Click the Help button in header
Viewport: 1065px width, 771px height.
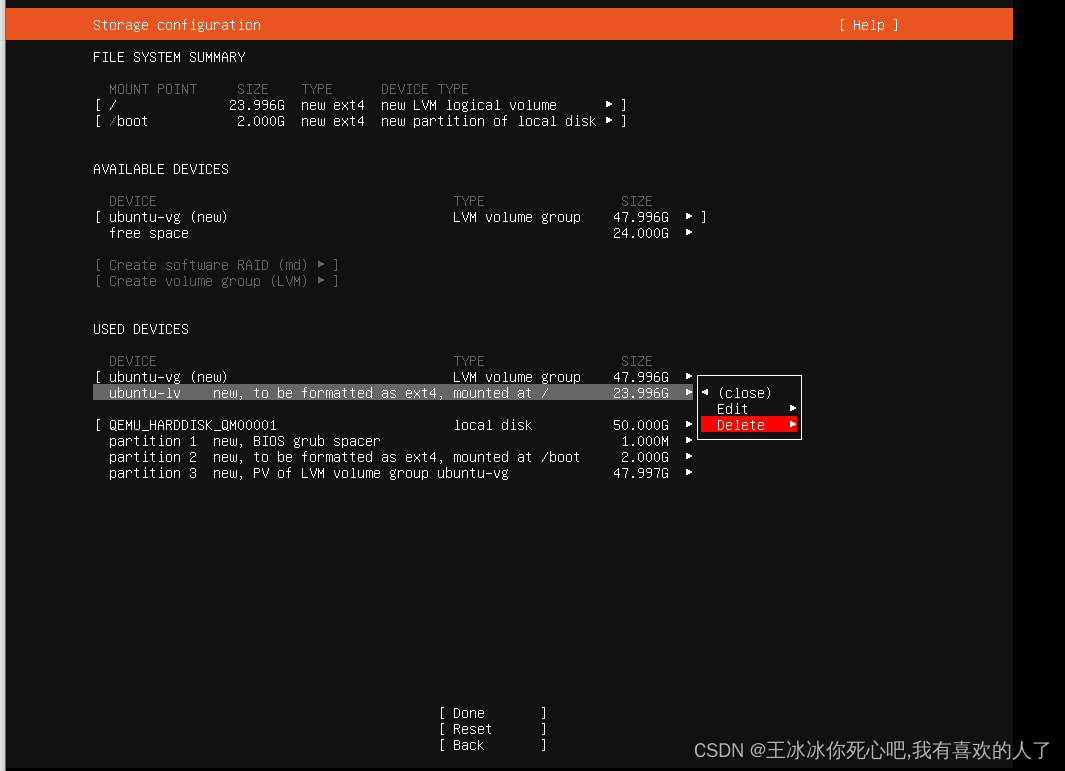[x=868, y=25]
